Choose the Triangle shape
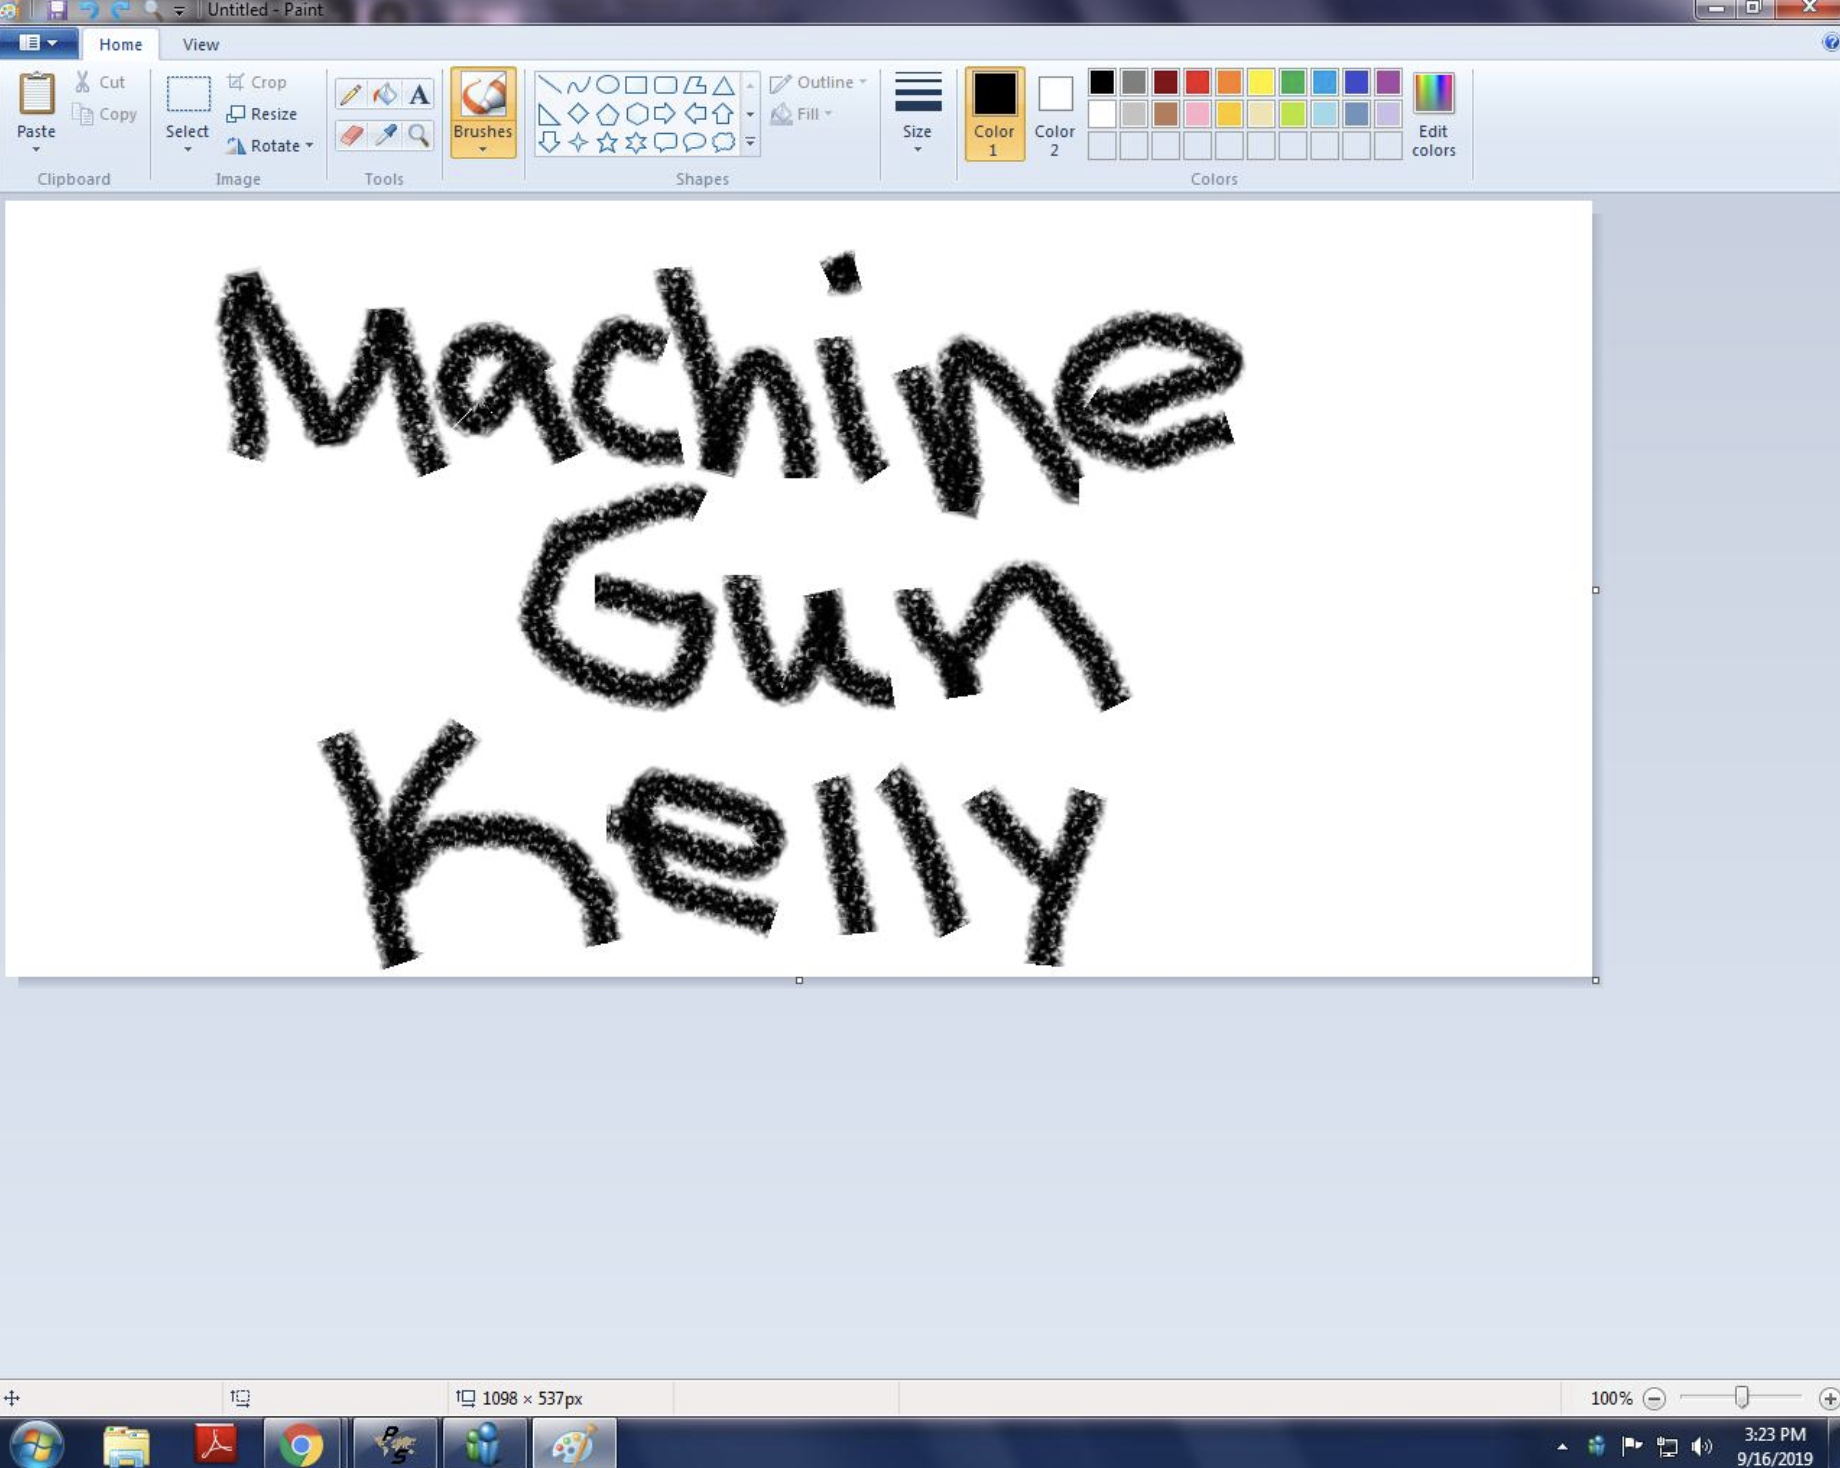 click(723, 85)
